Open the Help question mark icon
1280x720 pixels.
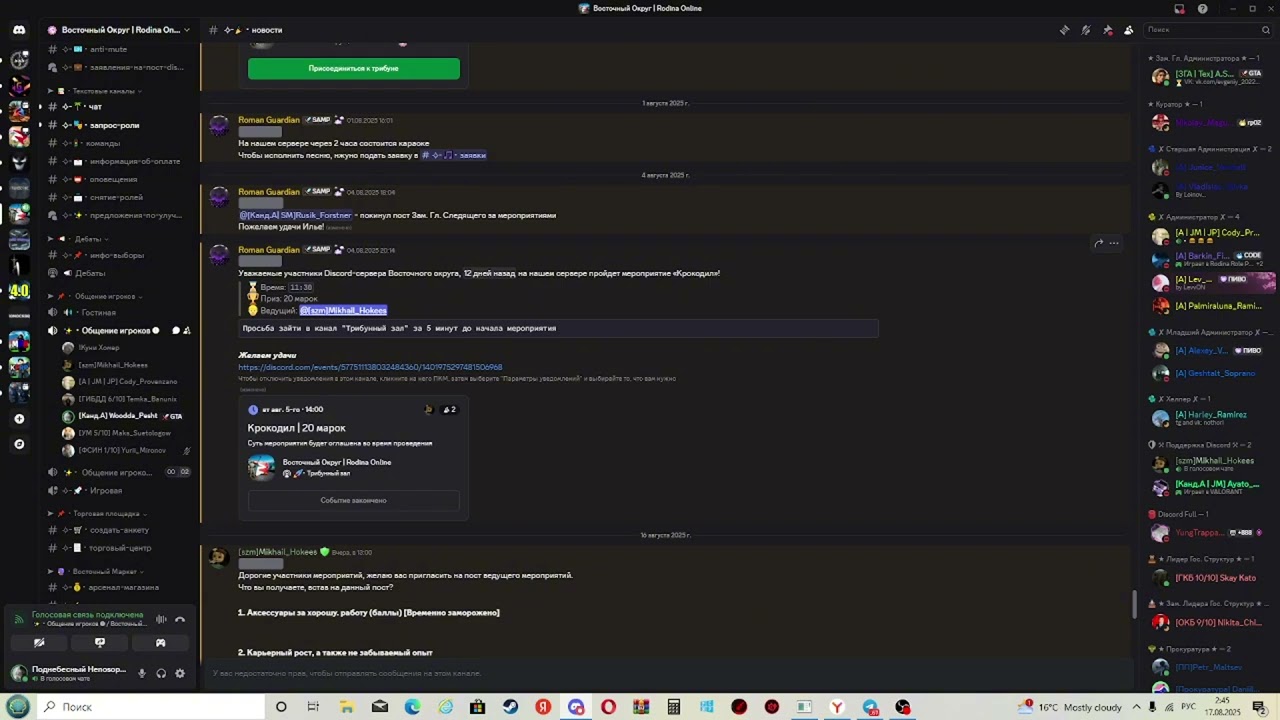pyautogui.click(x=1202, y=8)
